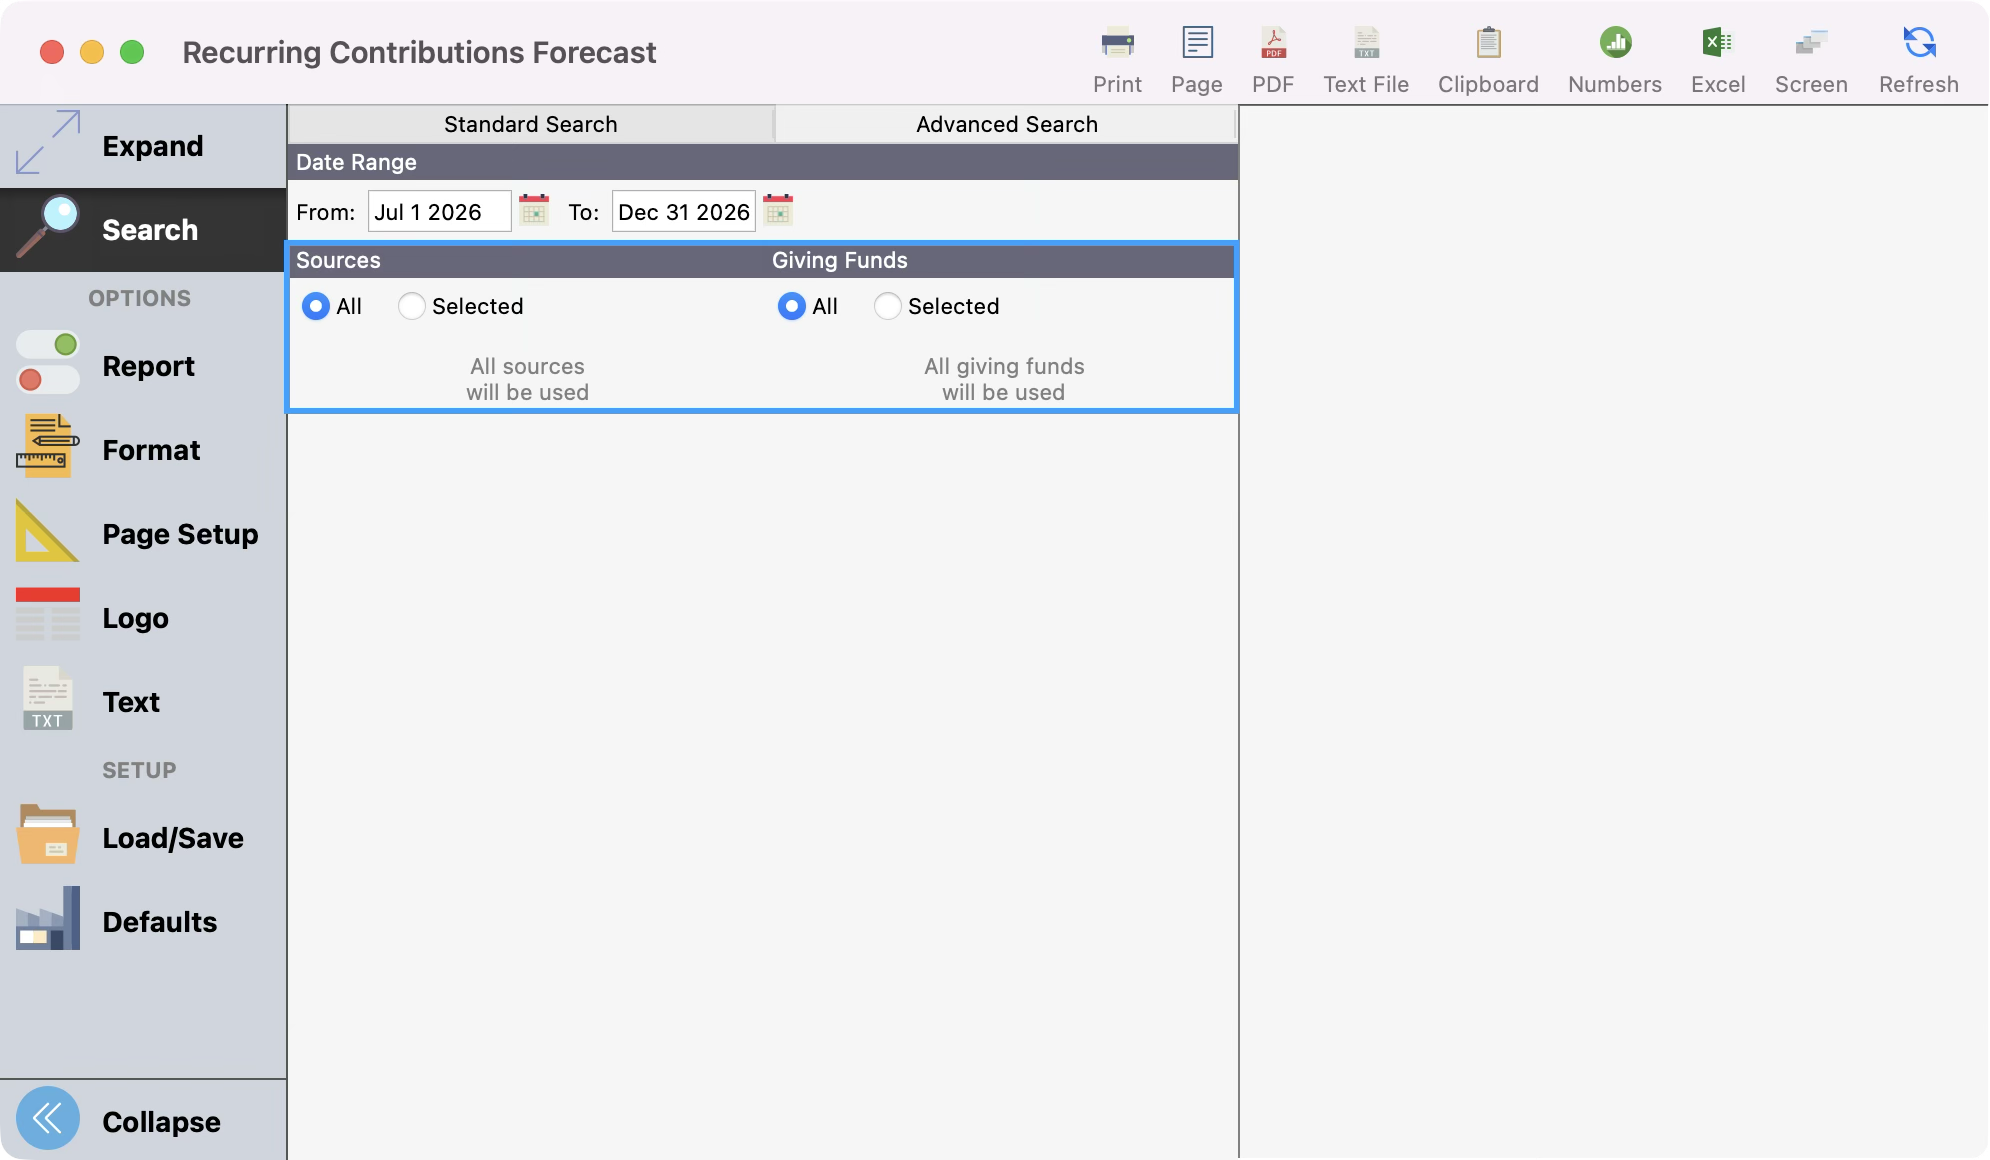Open Load/Save folder icon
The image size is (1990, 1160).
(47, 834)
